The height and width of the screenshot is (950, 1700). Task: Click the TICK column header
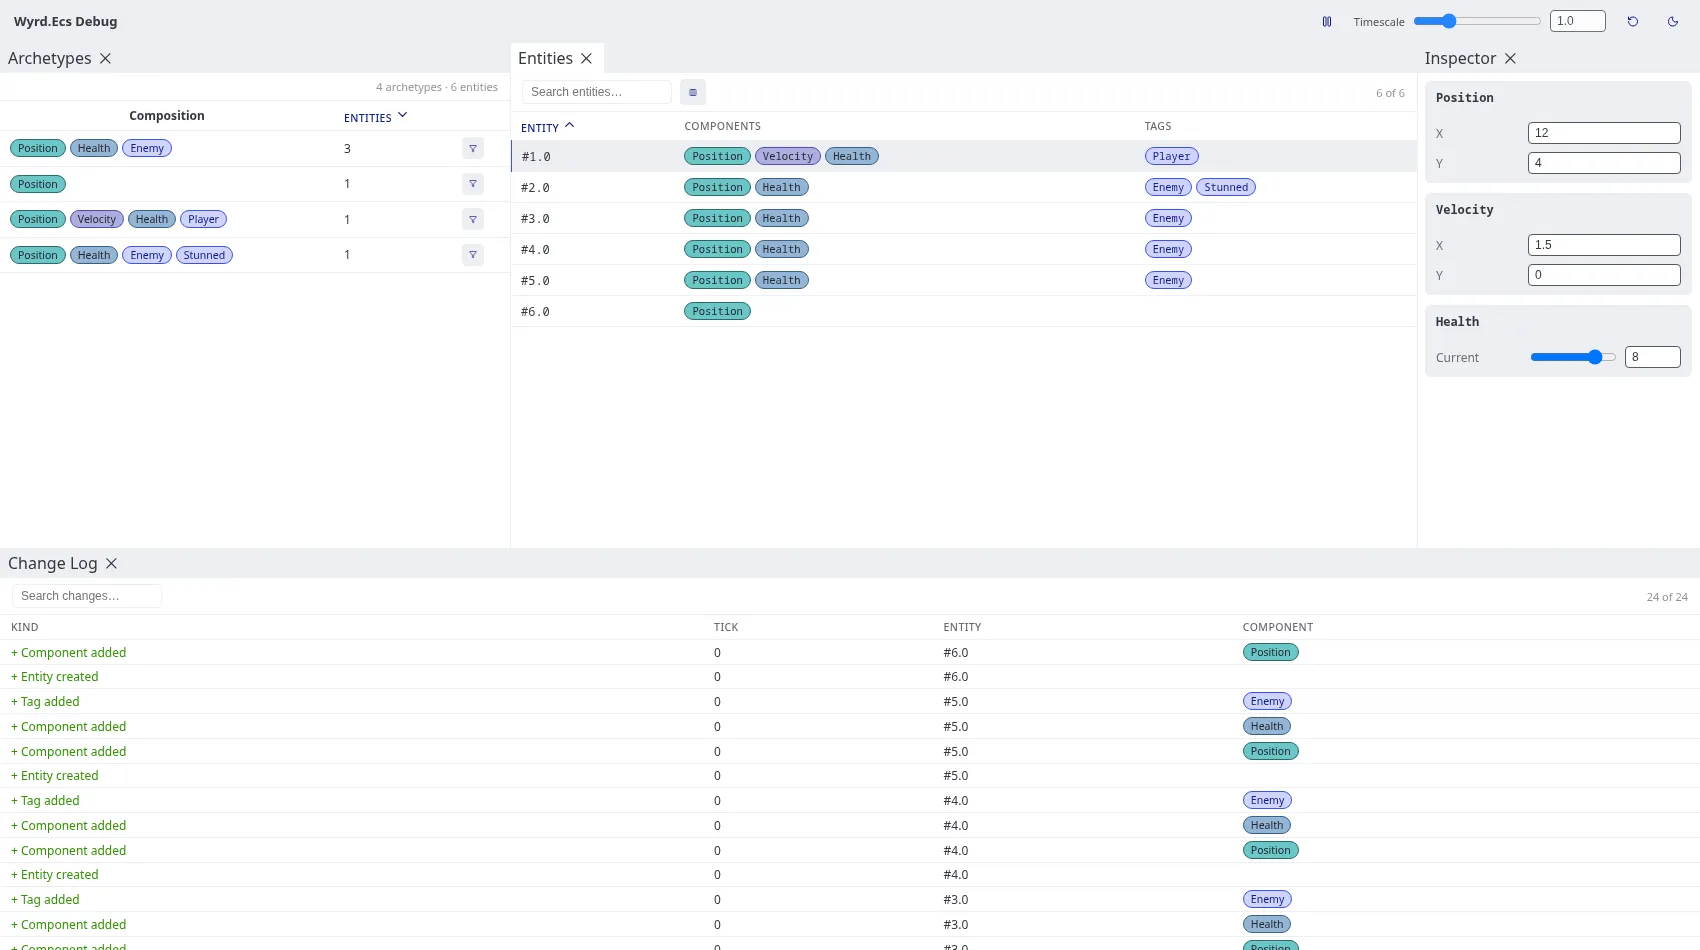click(x=726, y=627)
